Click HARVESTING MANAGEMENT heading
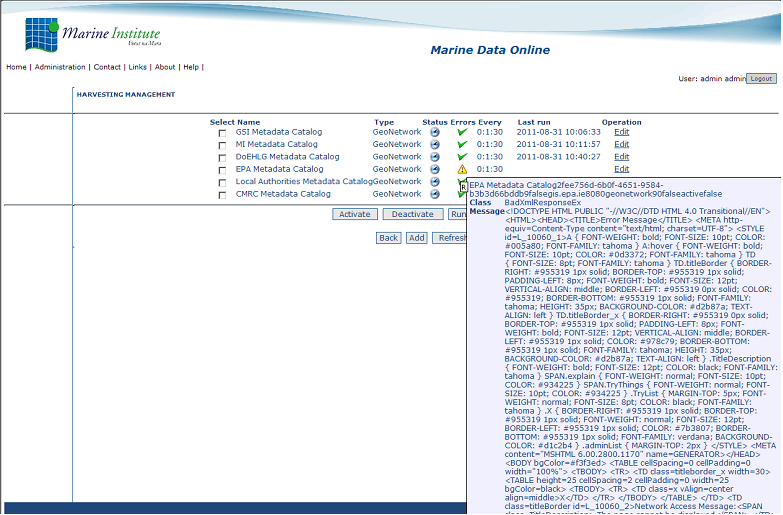 pos(126,94)
